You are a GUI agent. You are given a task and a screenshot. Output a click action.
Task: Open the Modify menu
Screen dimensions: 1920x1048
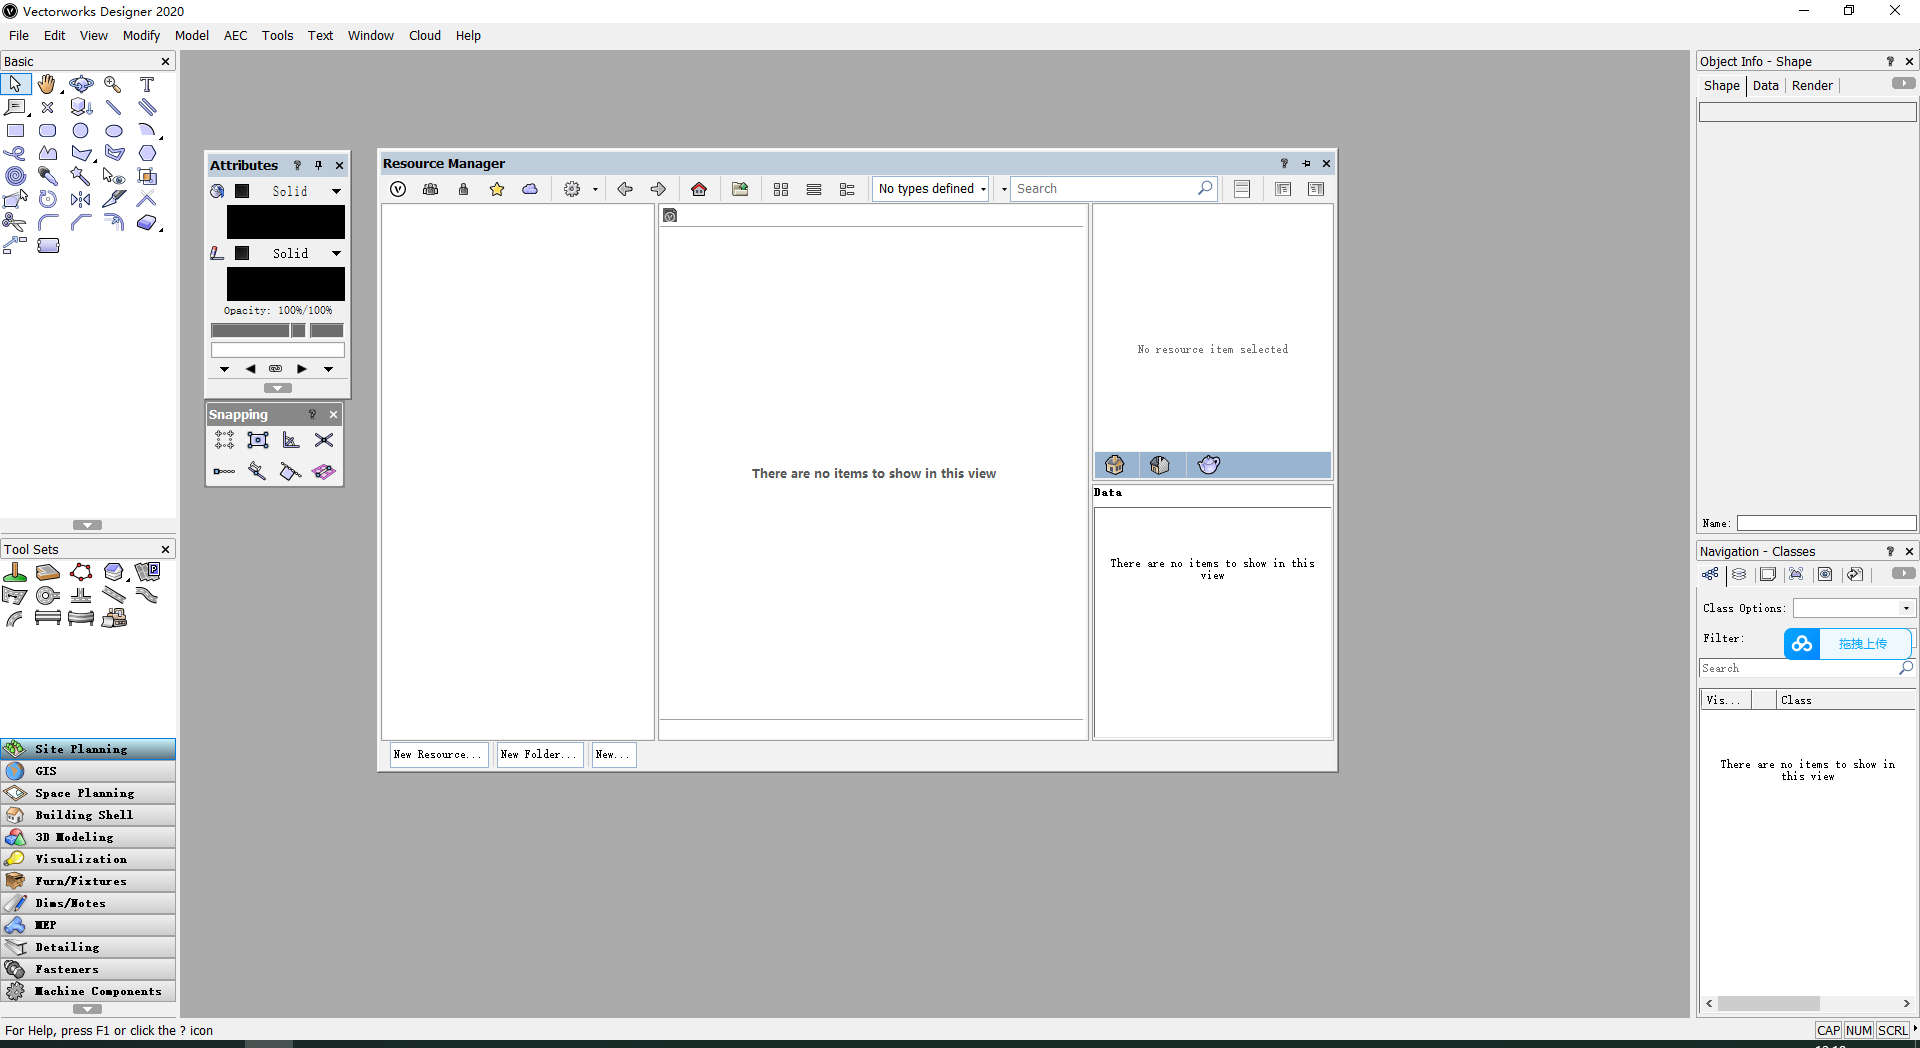(141, 35)
